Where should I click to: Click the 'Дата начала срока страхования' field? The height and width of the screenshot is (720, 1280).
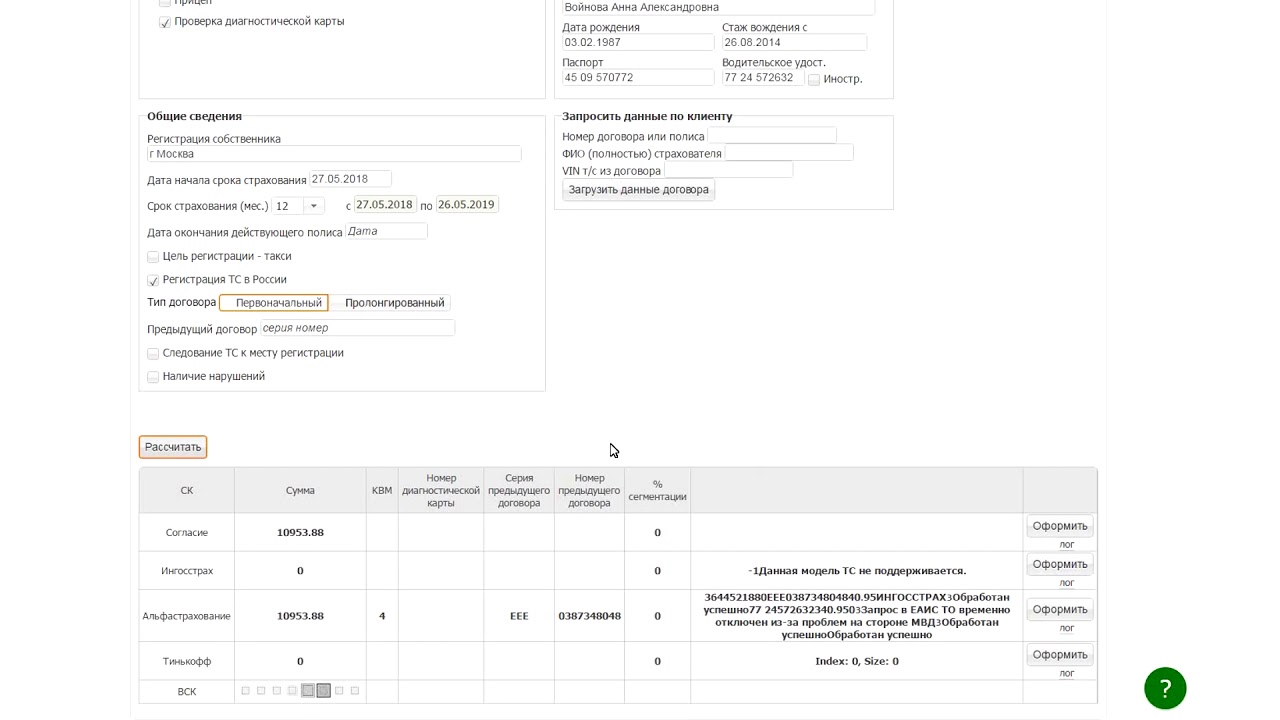tap(350, 179)
